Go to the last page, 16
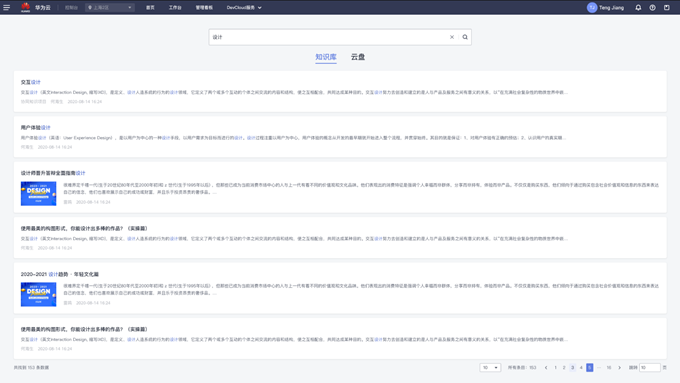Image resolution: width=680 pixels, height=383 pixels. click(609, 367)
